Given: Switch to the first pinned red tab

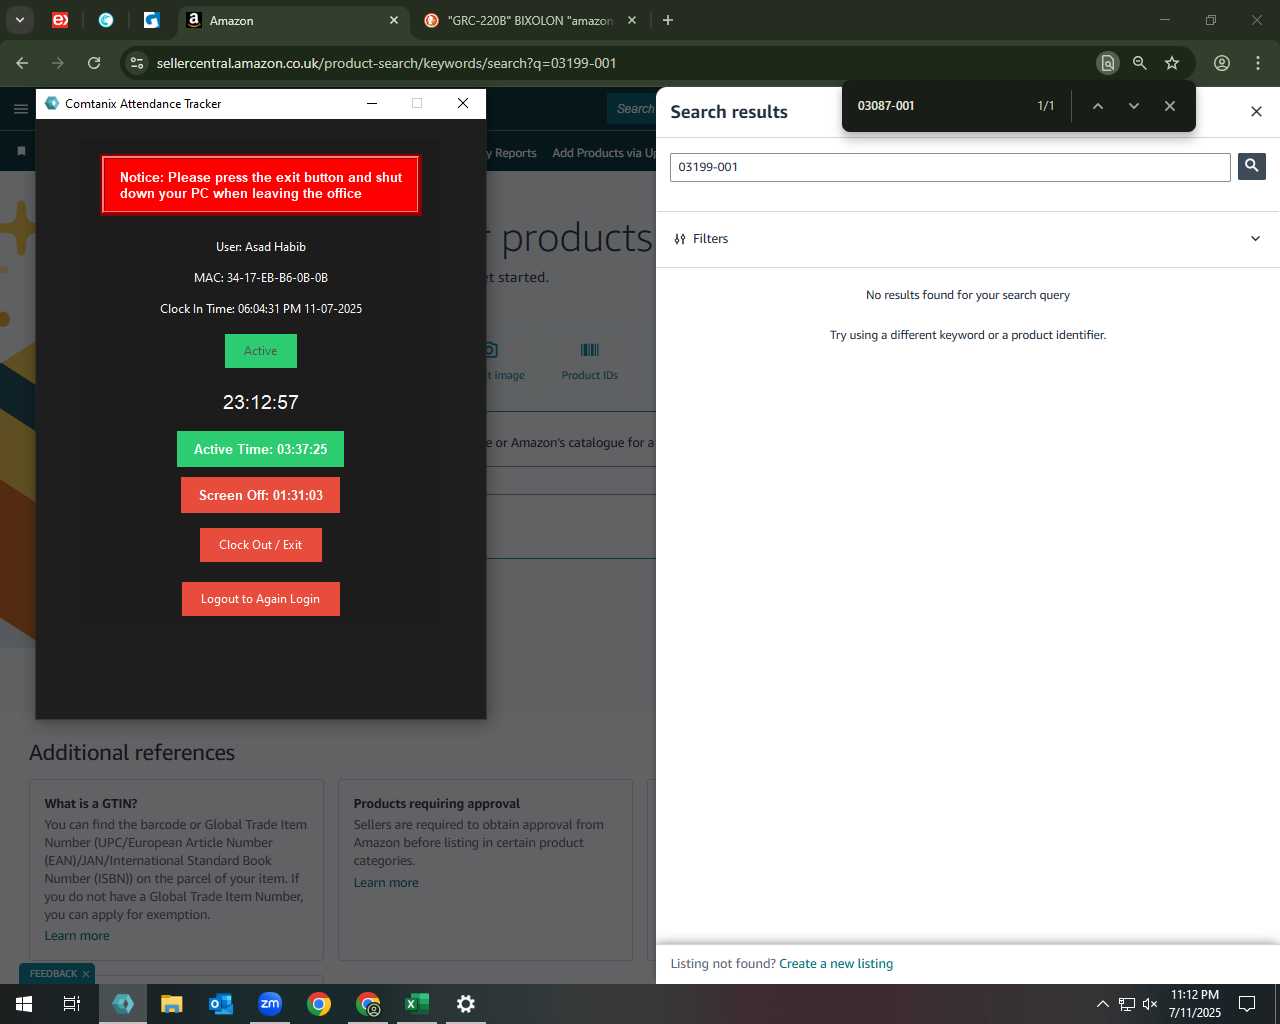Looking at the screenshot, I should 60,20.
